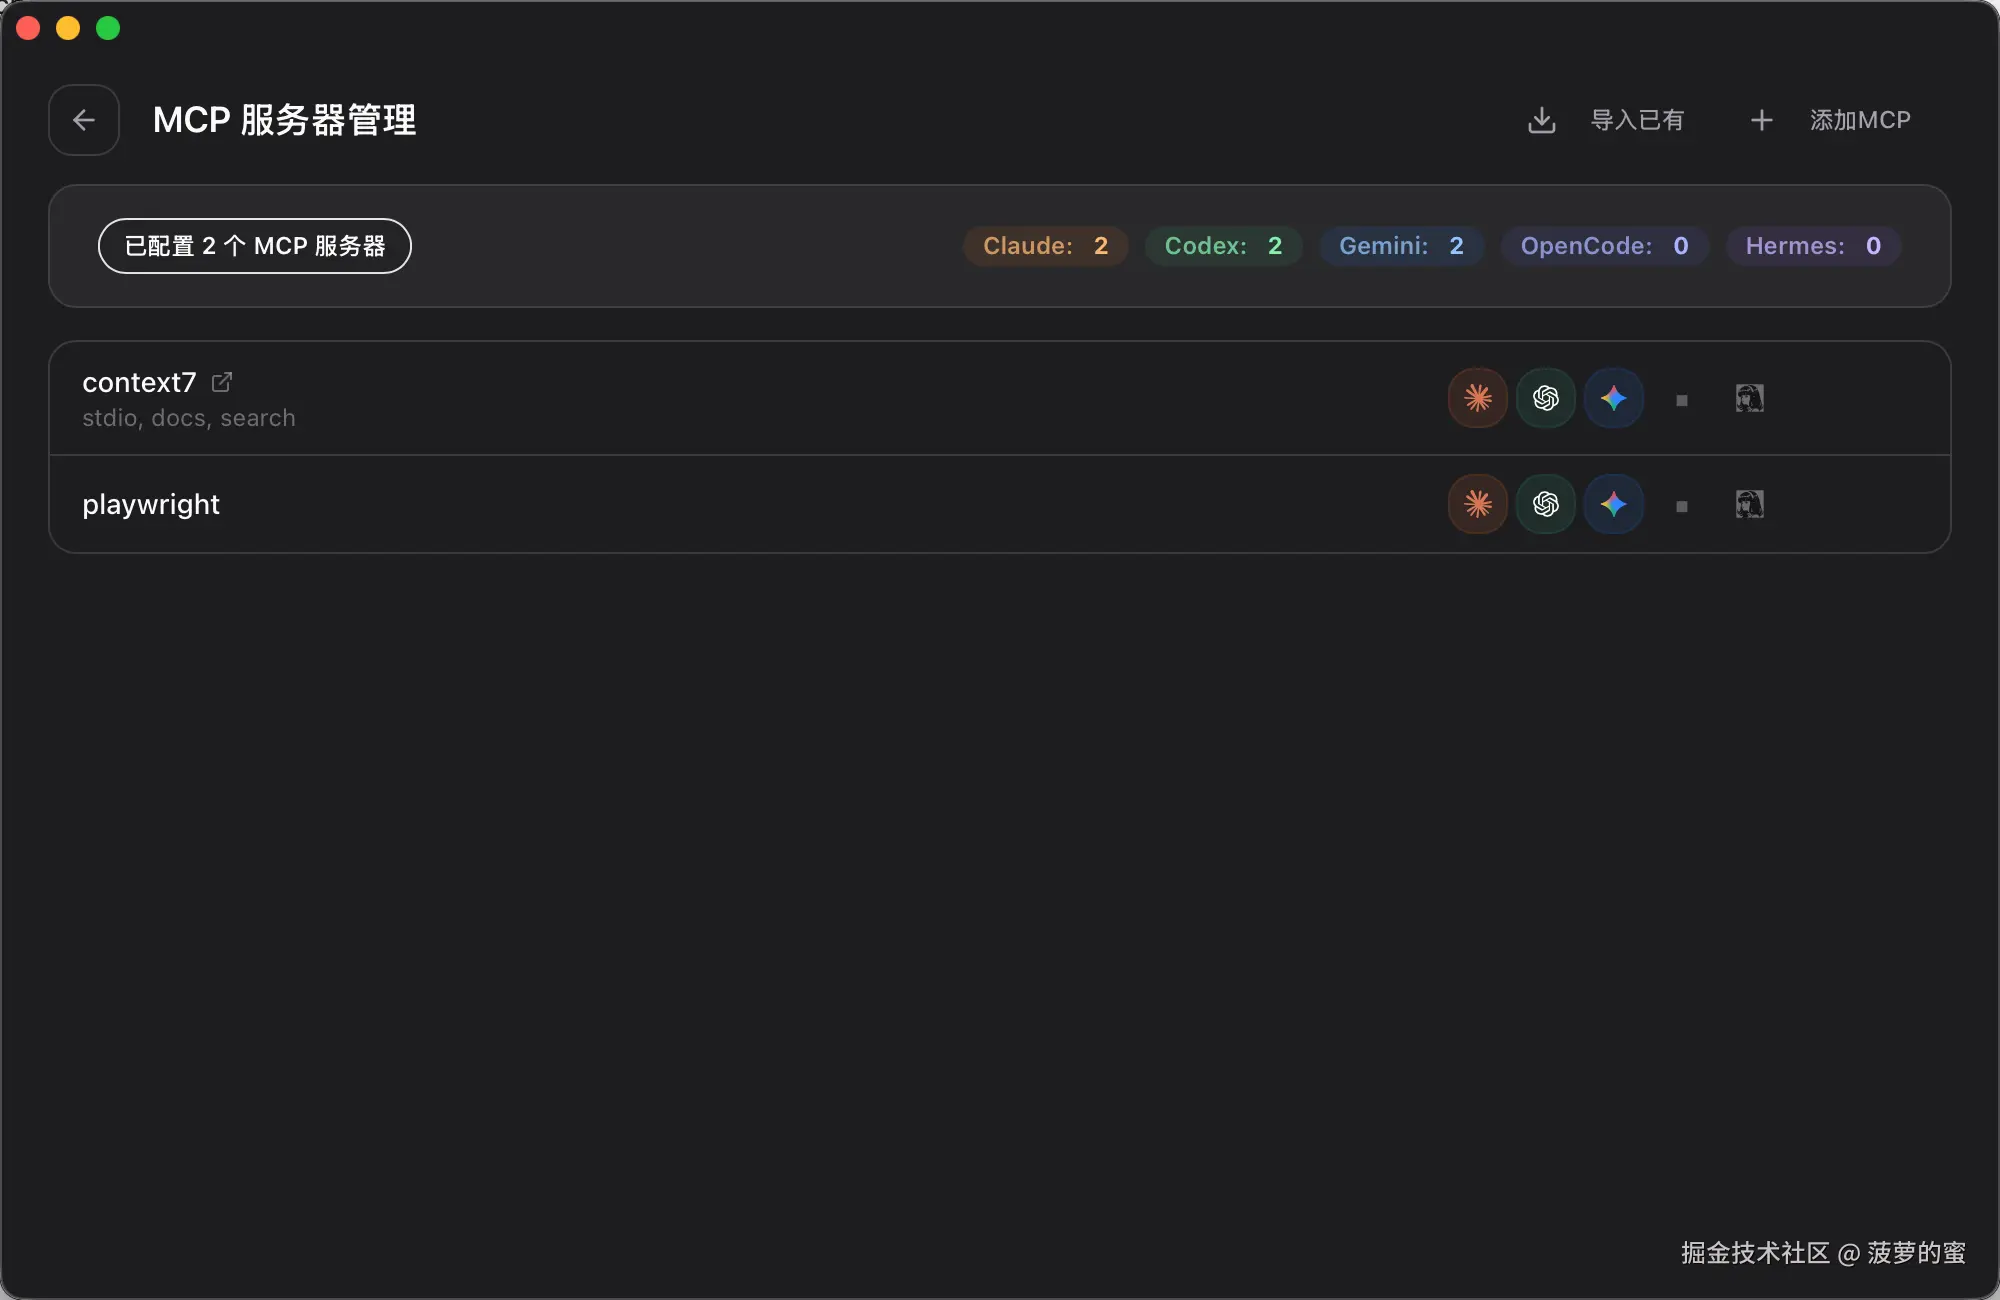Toggle Codex icon for playwright
The width and height of the screenshot is (2000, 1300).
pyautogui.click(x=1545, y=504)
